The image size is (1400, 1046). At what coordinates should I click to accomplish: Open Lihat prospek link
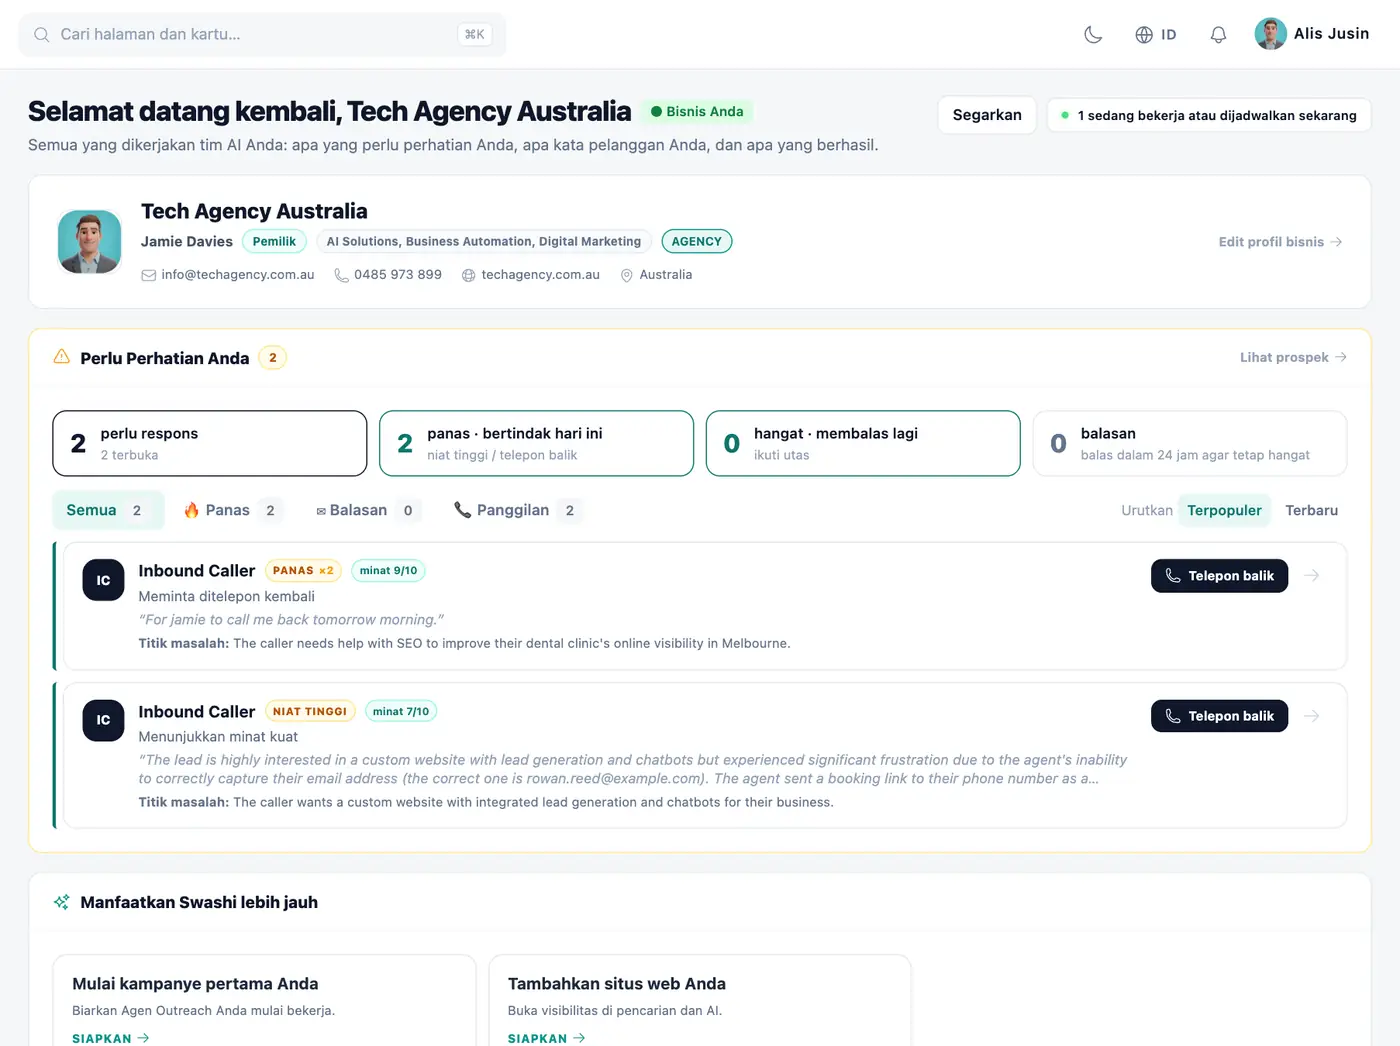[x=1293, y=357]
